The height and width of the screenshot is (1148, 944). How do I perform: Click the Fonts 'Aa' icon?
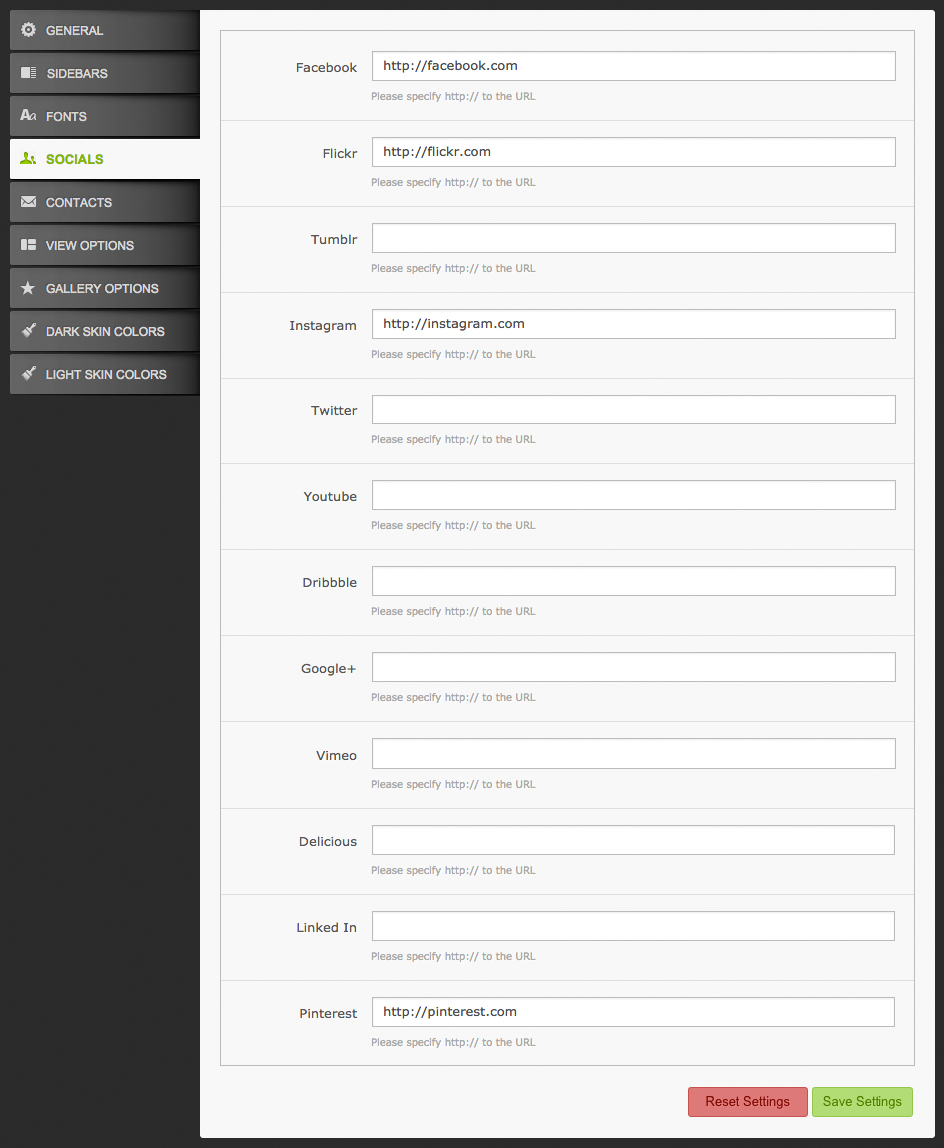coord(29,115)
